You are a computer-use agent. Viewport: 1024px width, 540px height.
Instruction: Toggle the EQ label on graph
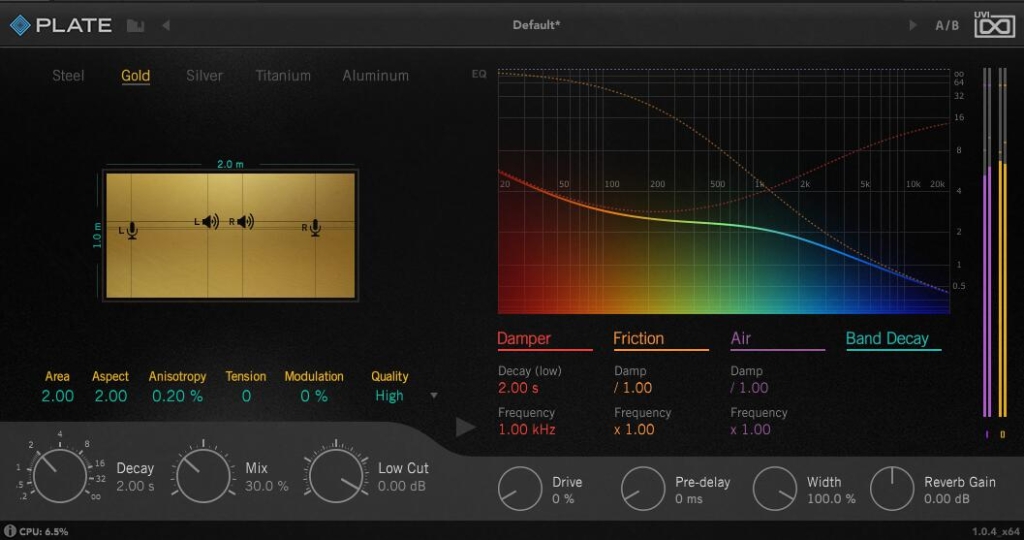pyautogui.click(x=479, y=74)
